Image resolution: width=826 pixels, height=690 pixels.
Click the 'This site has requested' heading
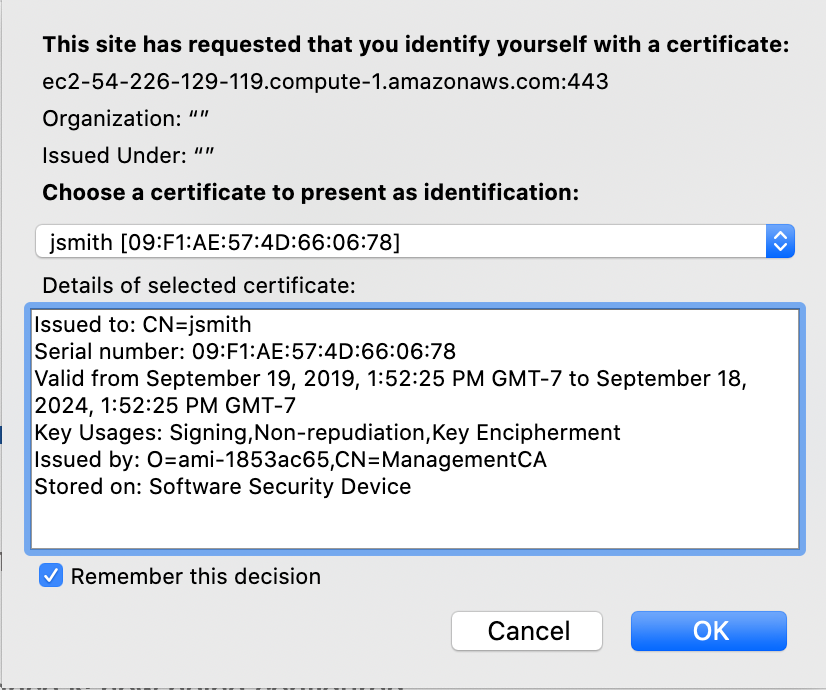click(415, 45)
